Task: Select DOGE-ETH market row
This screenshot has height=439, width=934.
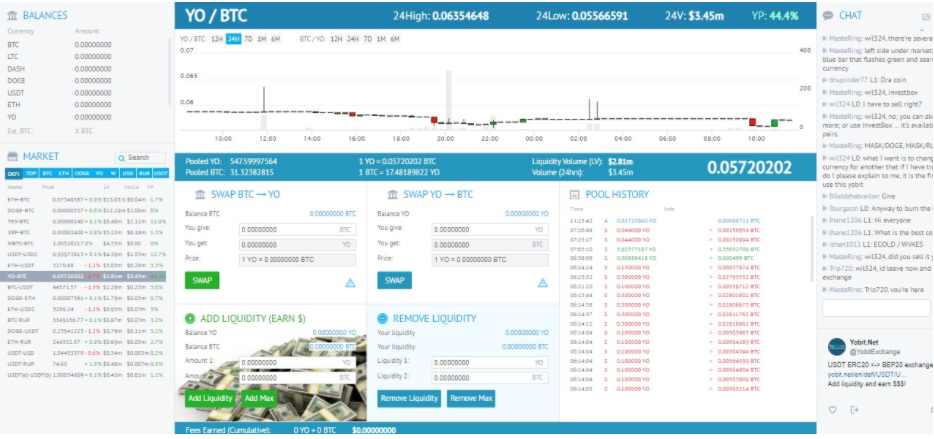Action: pyautogui.click(x=86, y=298)
